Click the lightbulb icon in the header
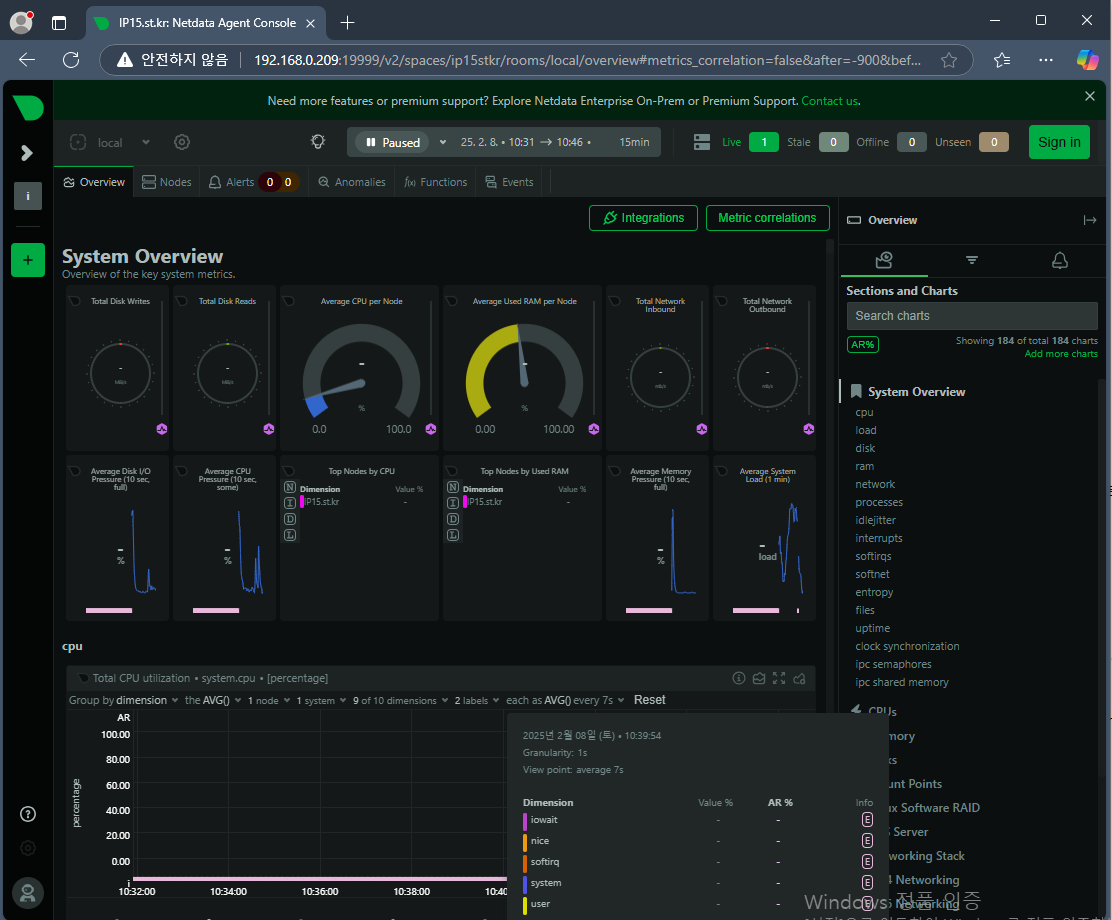 coord(318,142)
